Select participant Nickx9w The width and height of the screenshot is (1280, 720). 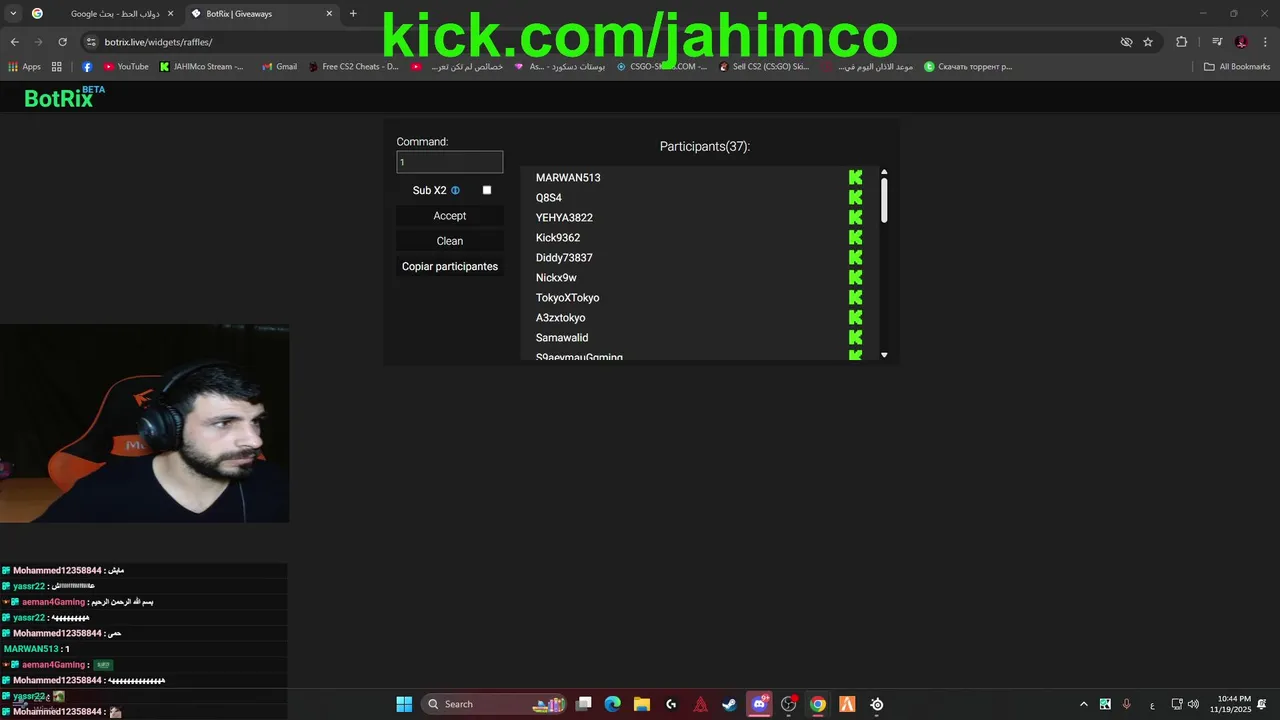point(556,278)
